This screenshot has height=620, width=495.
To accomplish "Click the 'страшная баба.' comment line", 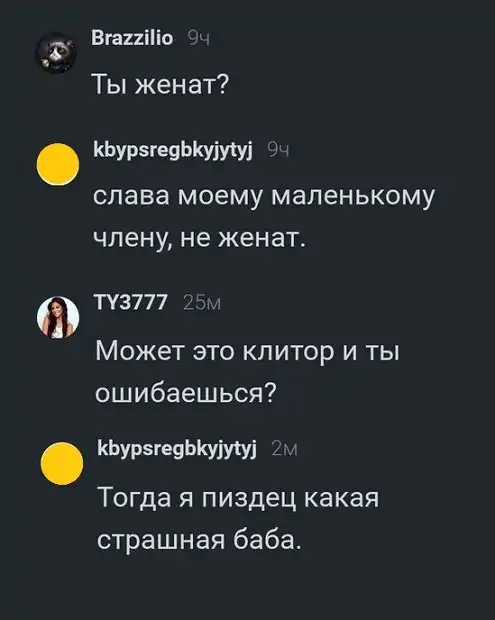I will click(200, 539).
